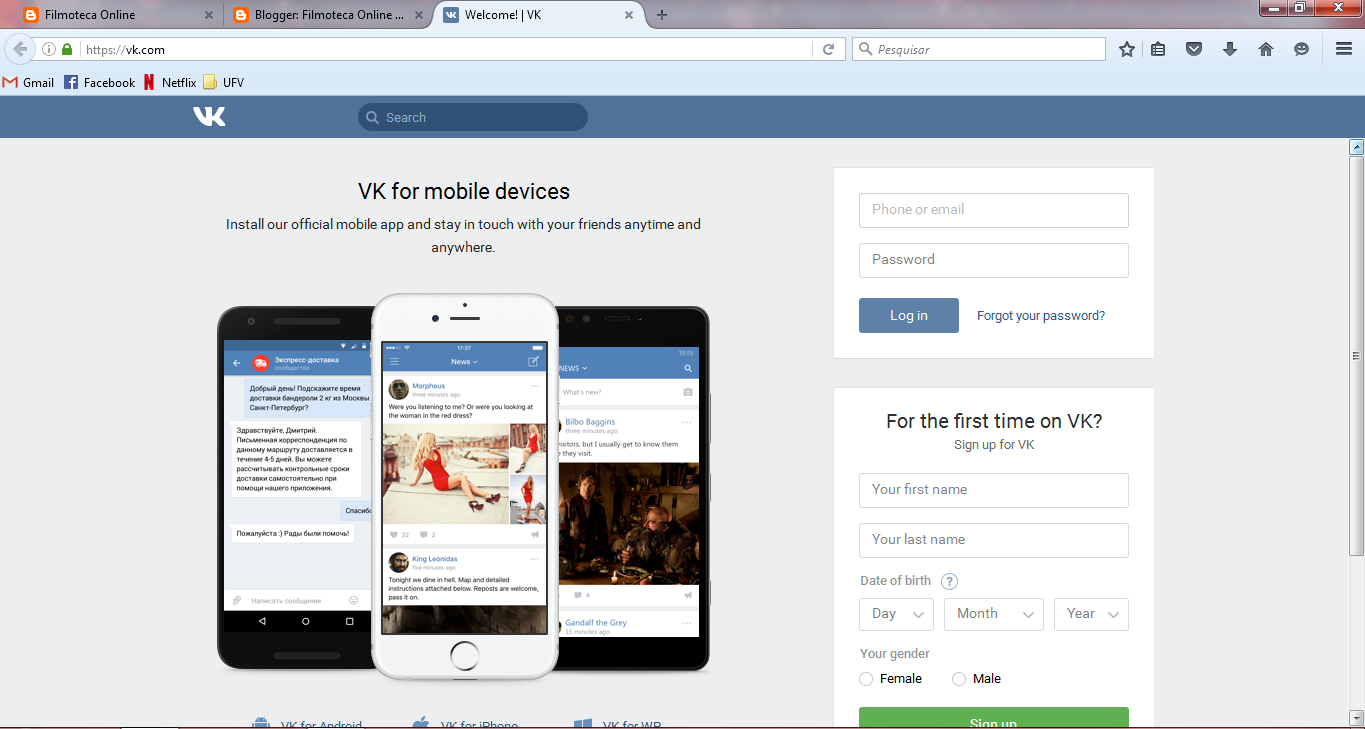
Task: Click the 'Your gender' label
Action: point(895,654)
